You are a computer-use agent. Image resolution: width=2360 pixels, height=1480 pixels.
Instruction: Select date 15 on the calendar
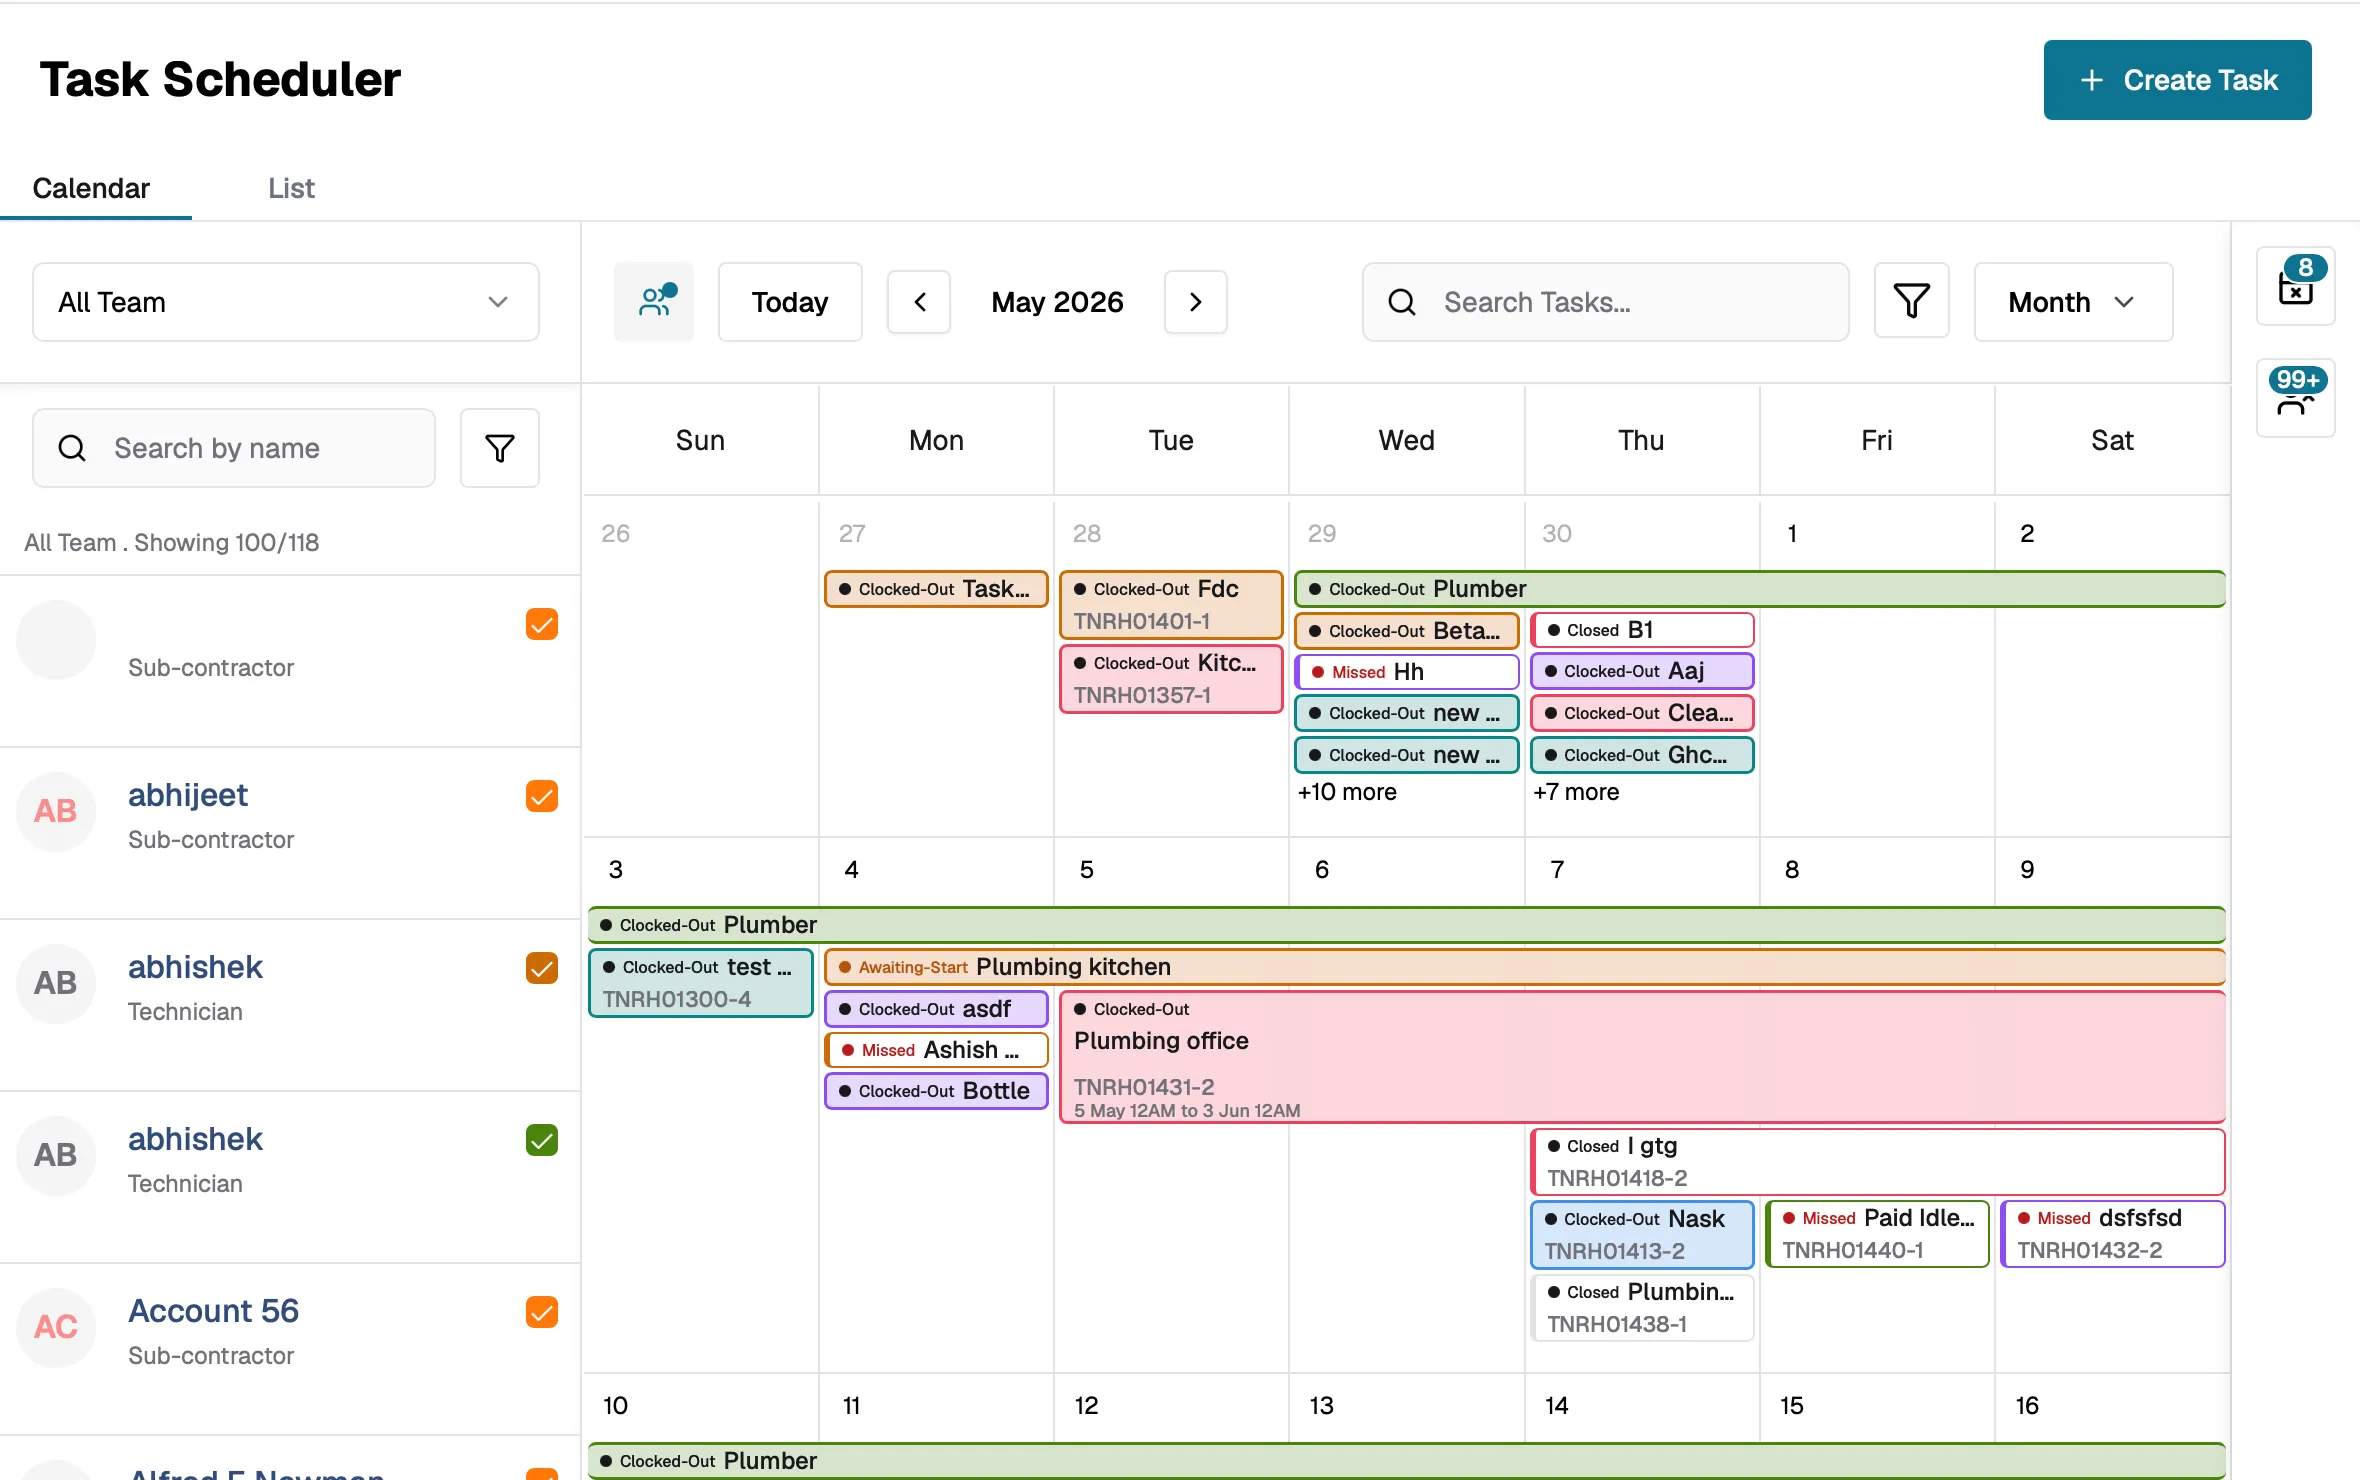coord(1792,1406)
